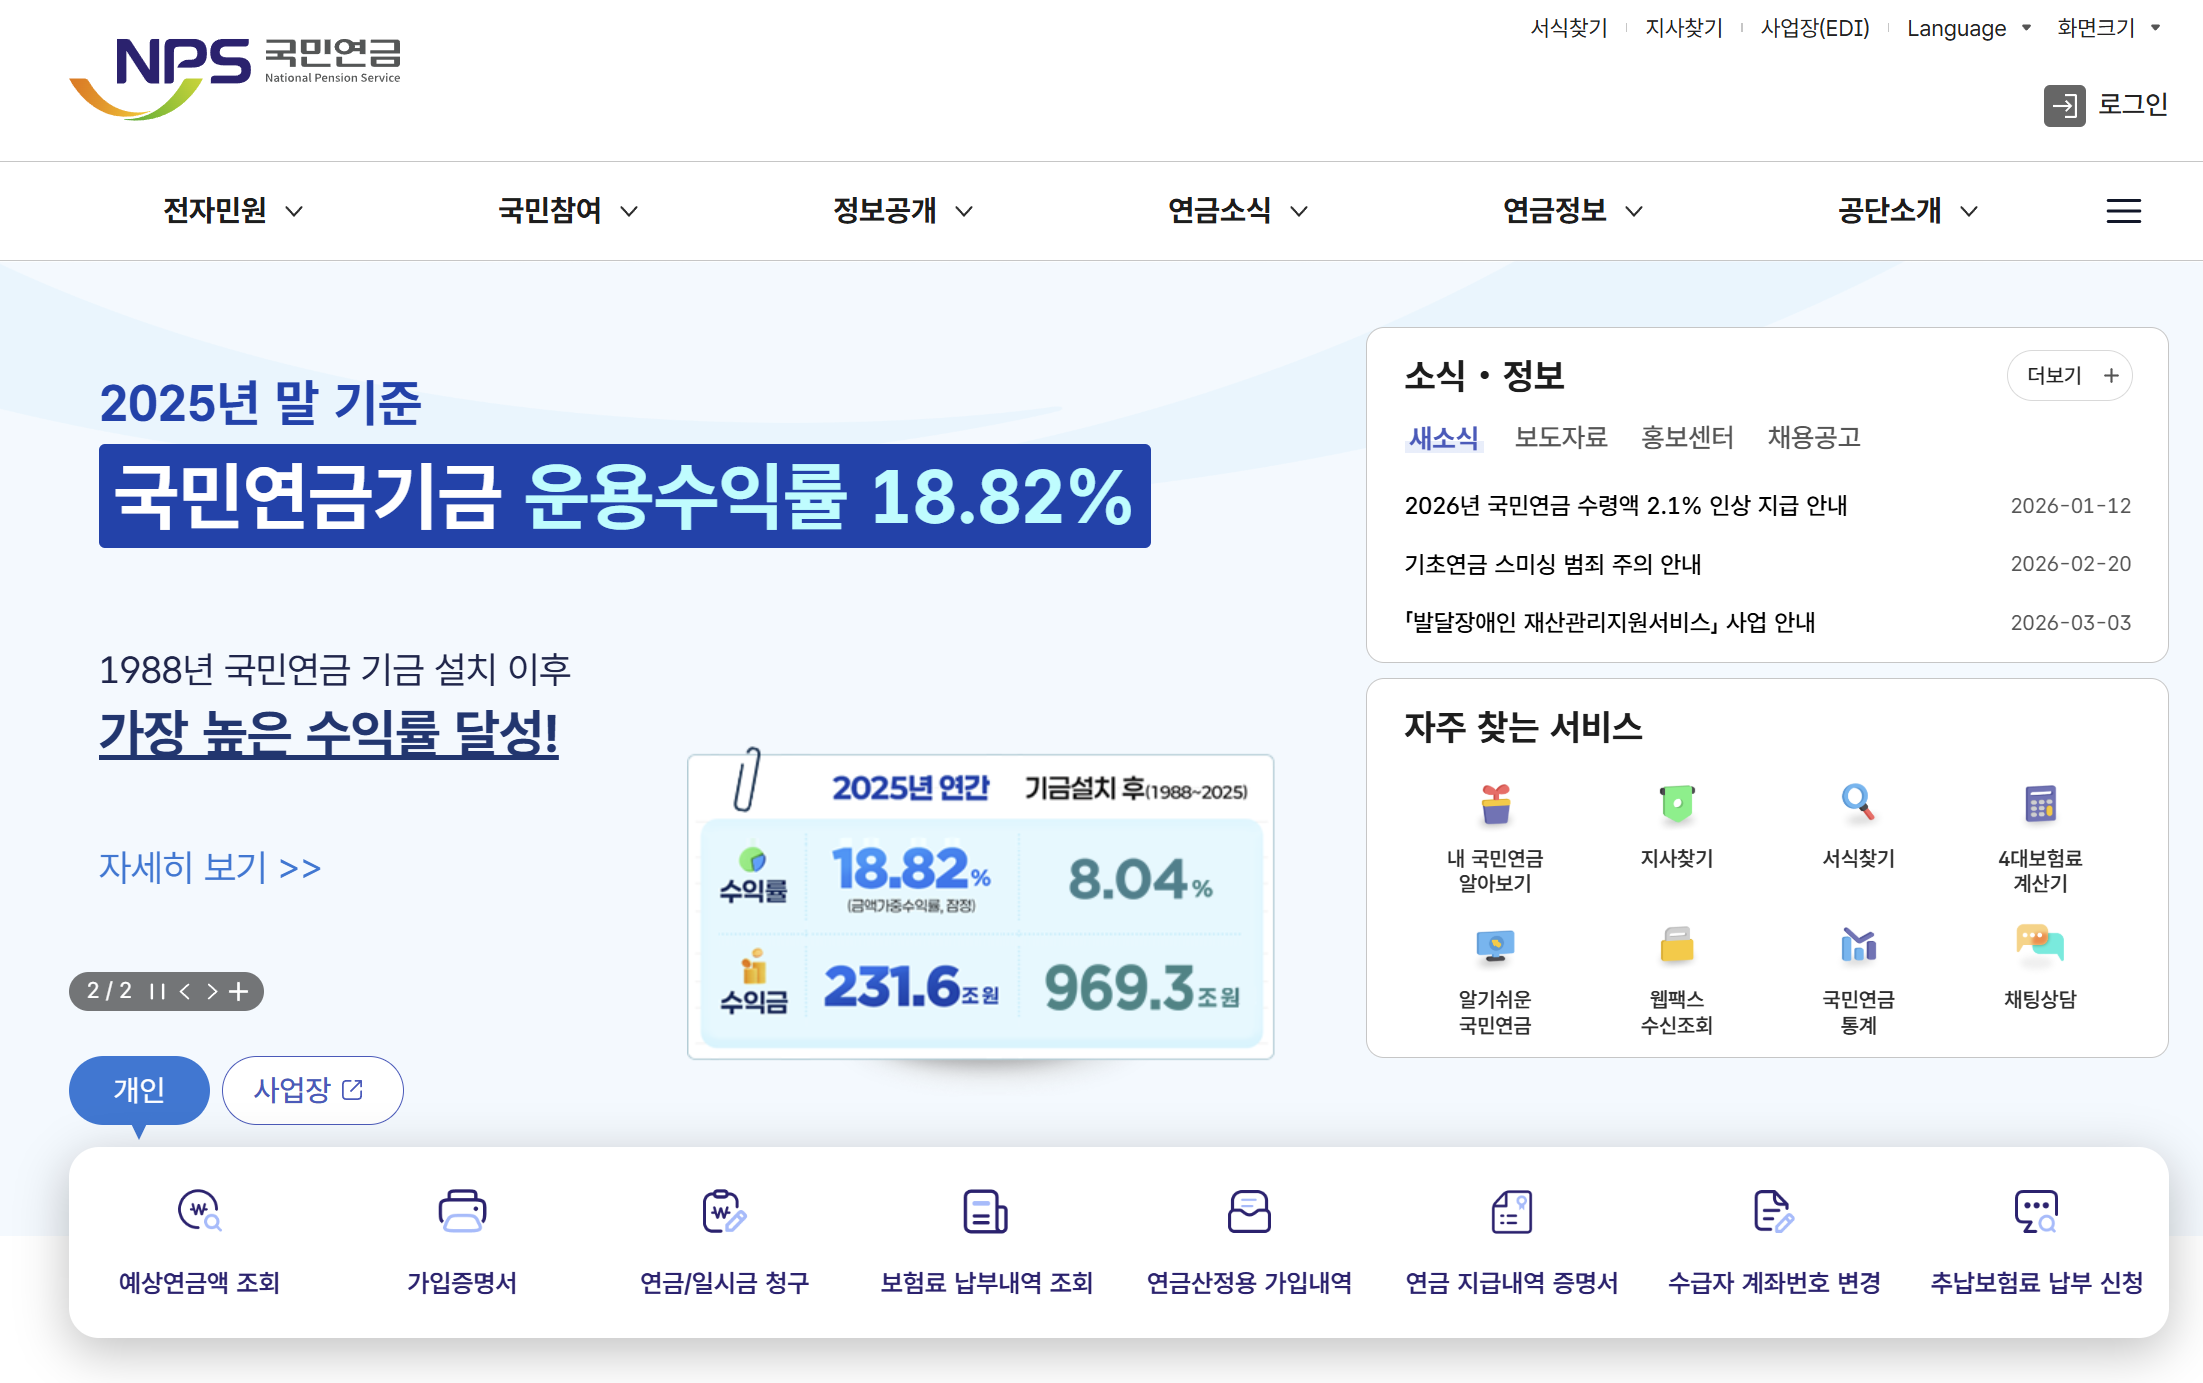2203x1383 pixels.
Task: Open 가입증명서 printer icon
Action: pyautogui.click(x=462, y=1211)
